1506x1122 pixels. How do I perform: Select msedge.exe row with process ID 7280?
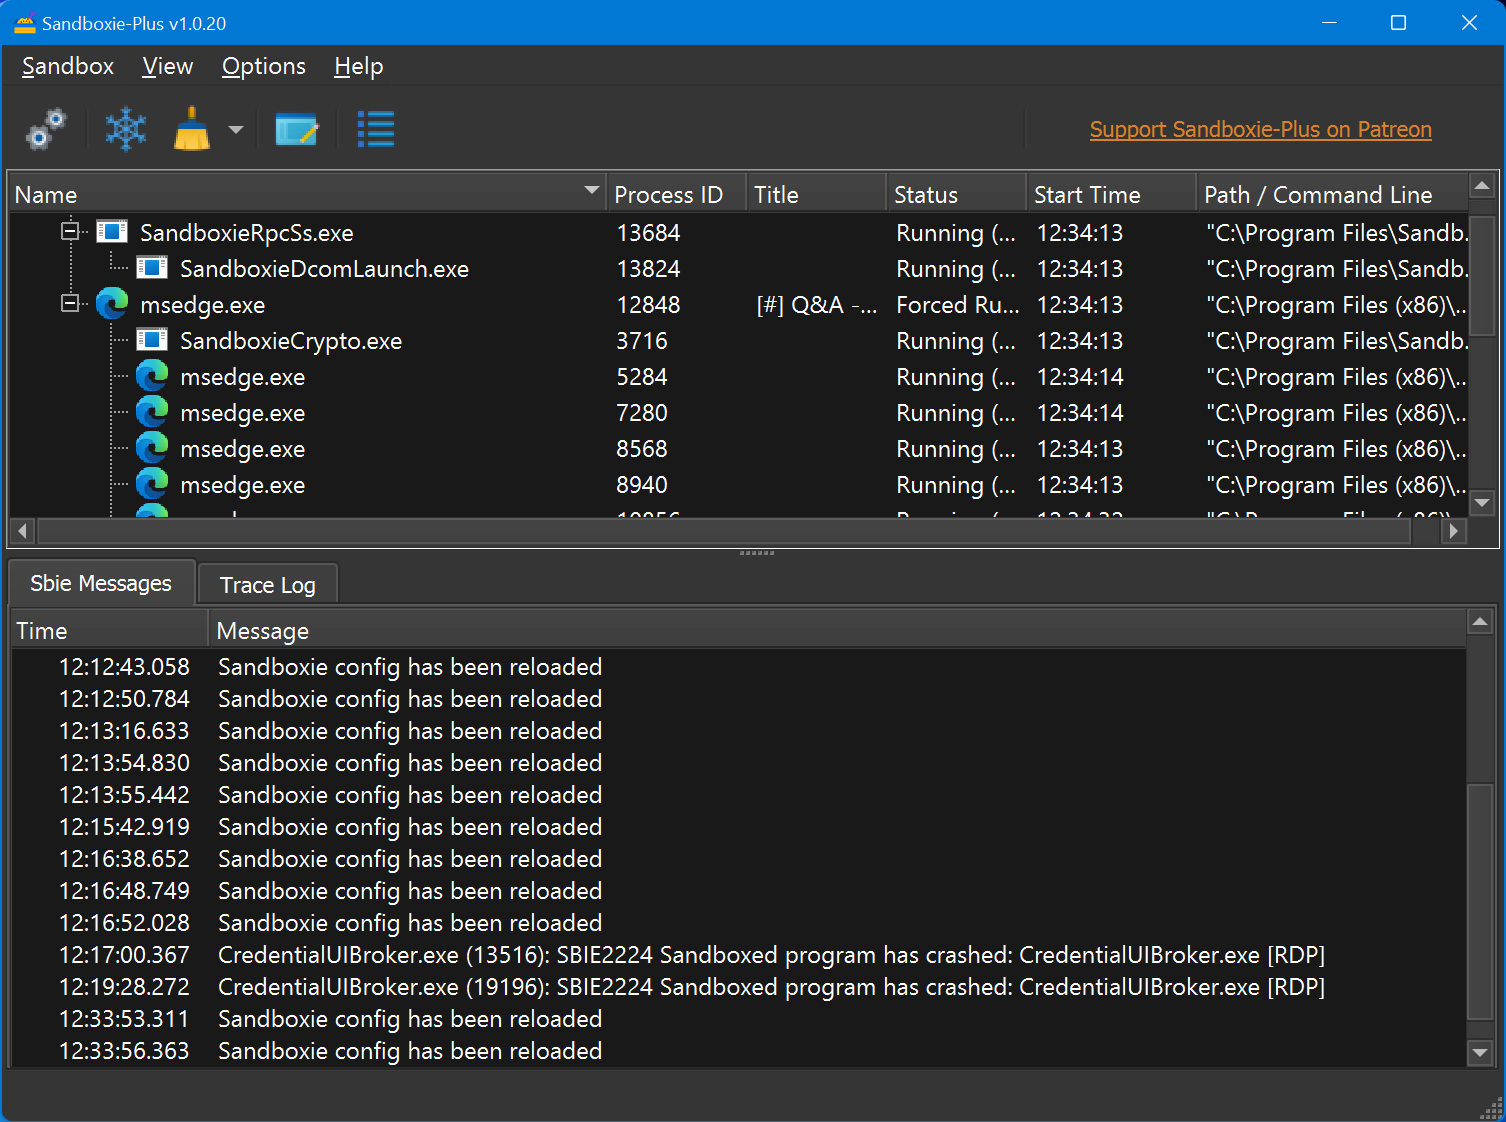coord(243,413)
